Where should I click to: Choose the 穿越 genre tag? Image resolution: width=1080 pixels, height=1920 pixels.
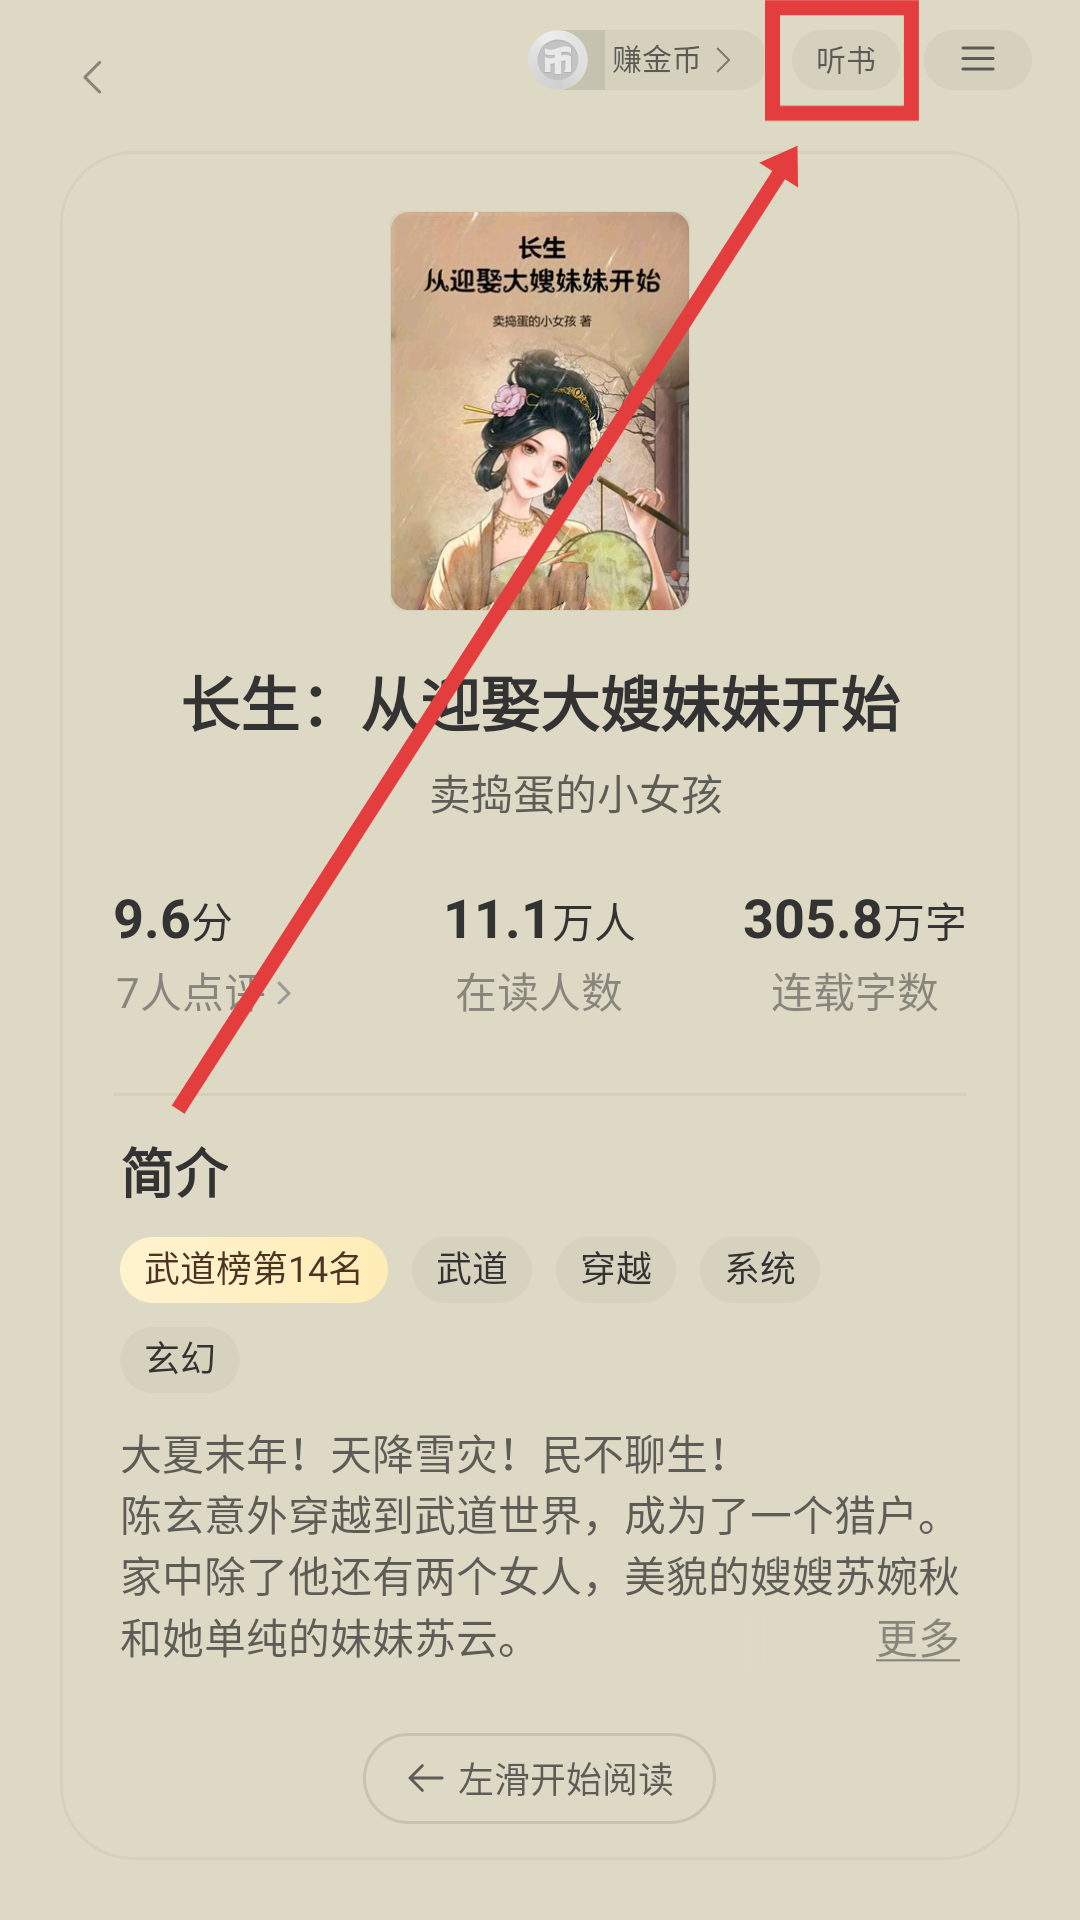[616, 1269]
